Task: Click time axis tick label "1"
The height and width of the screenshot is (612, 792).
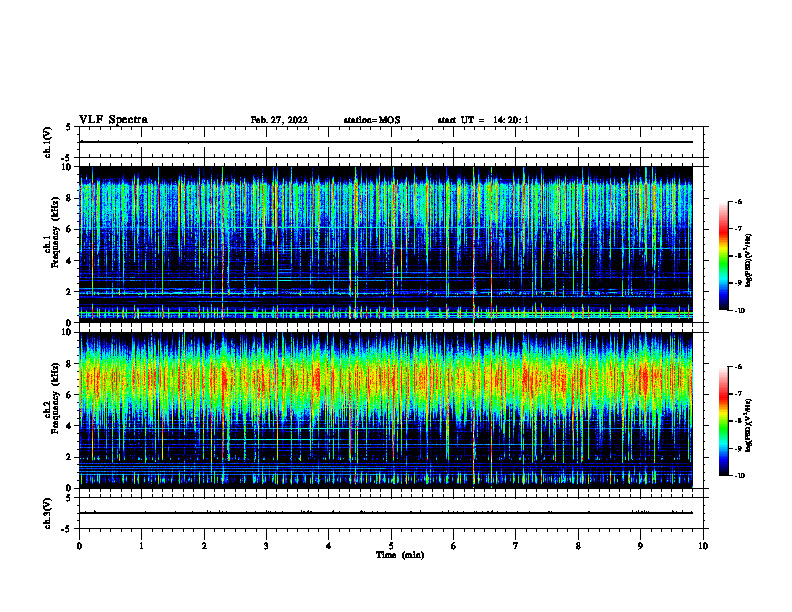Action: 141,546
